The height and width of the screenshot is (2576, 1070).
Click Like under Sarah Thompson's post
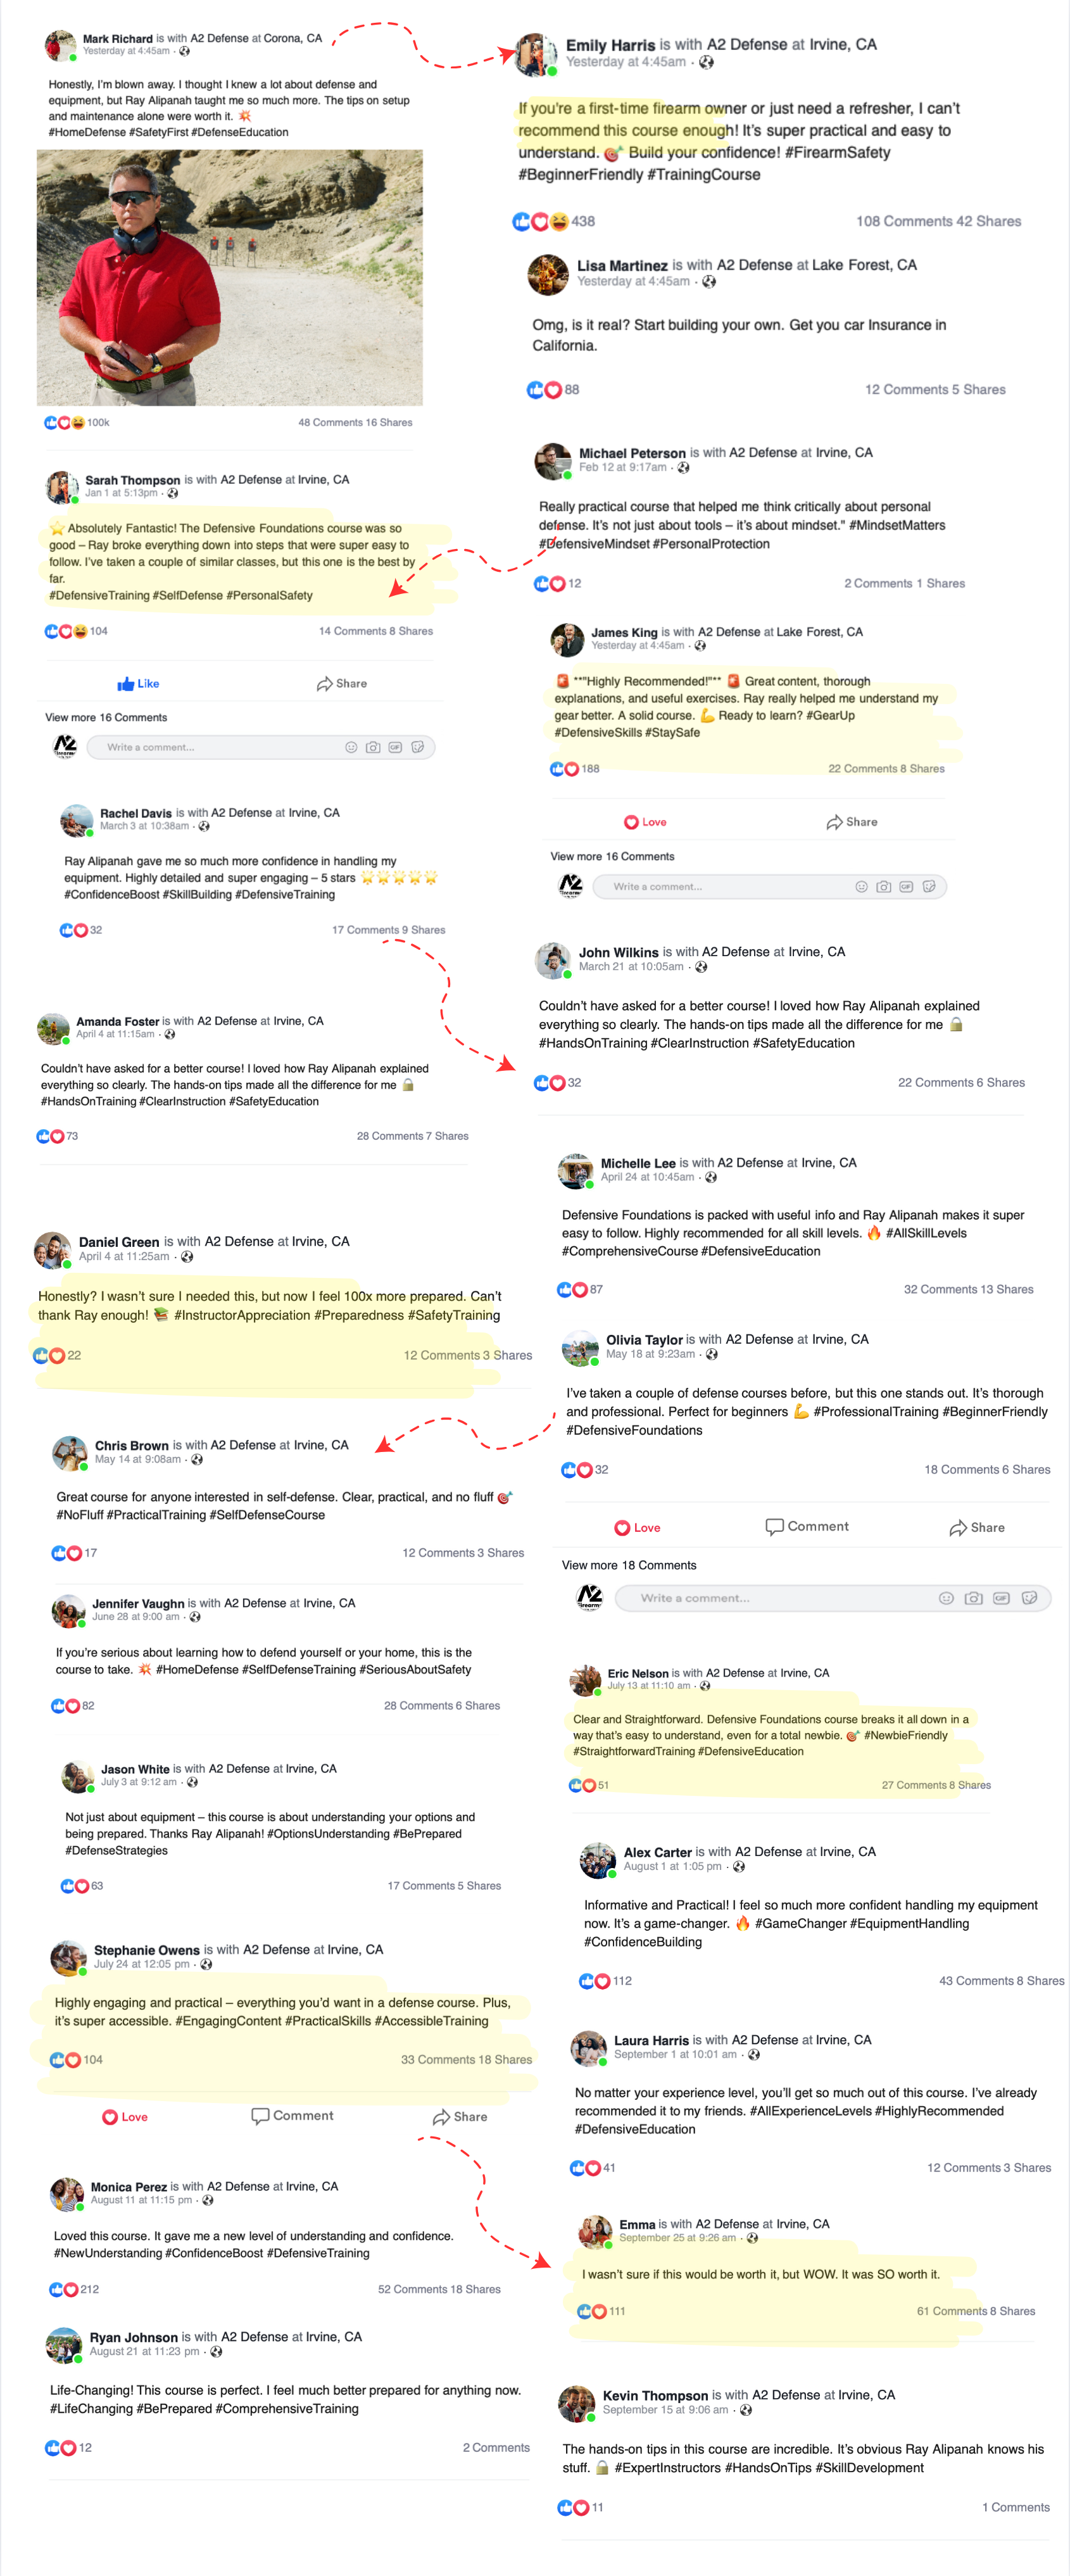point(138,684)
